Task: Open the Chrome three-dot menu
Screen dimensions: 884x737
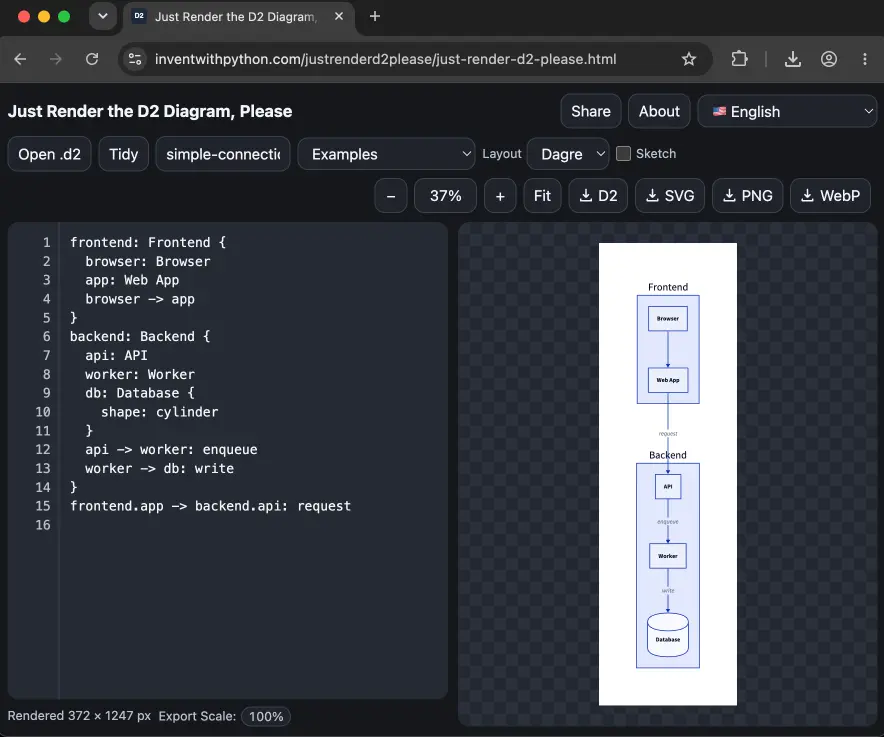Action: 865,59
